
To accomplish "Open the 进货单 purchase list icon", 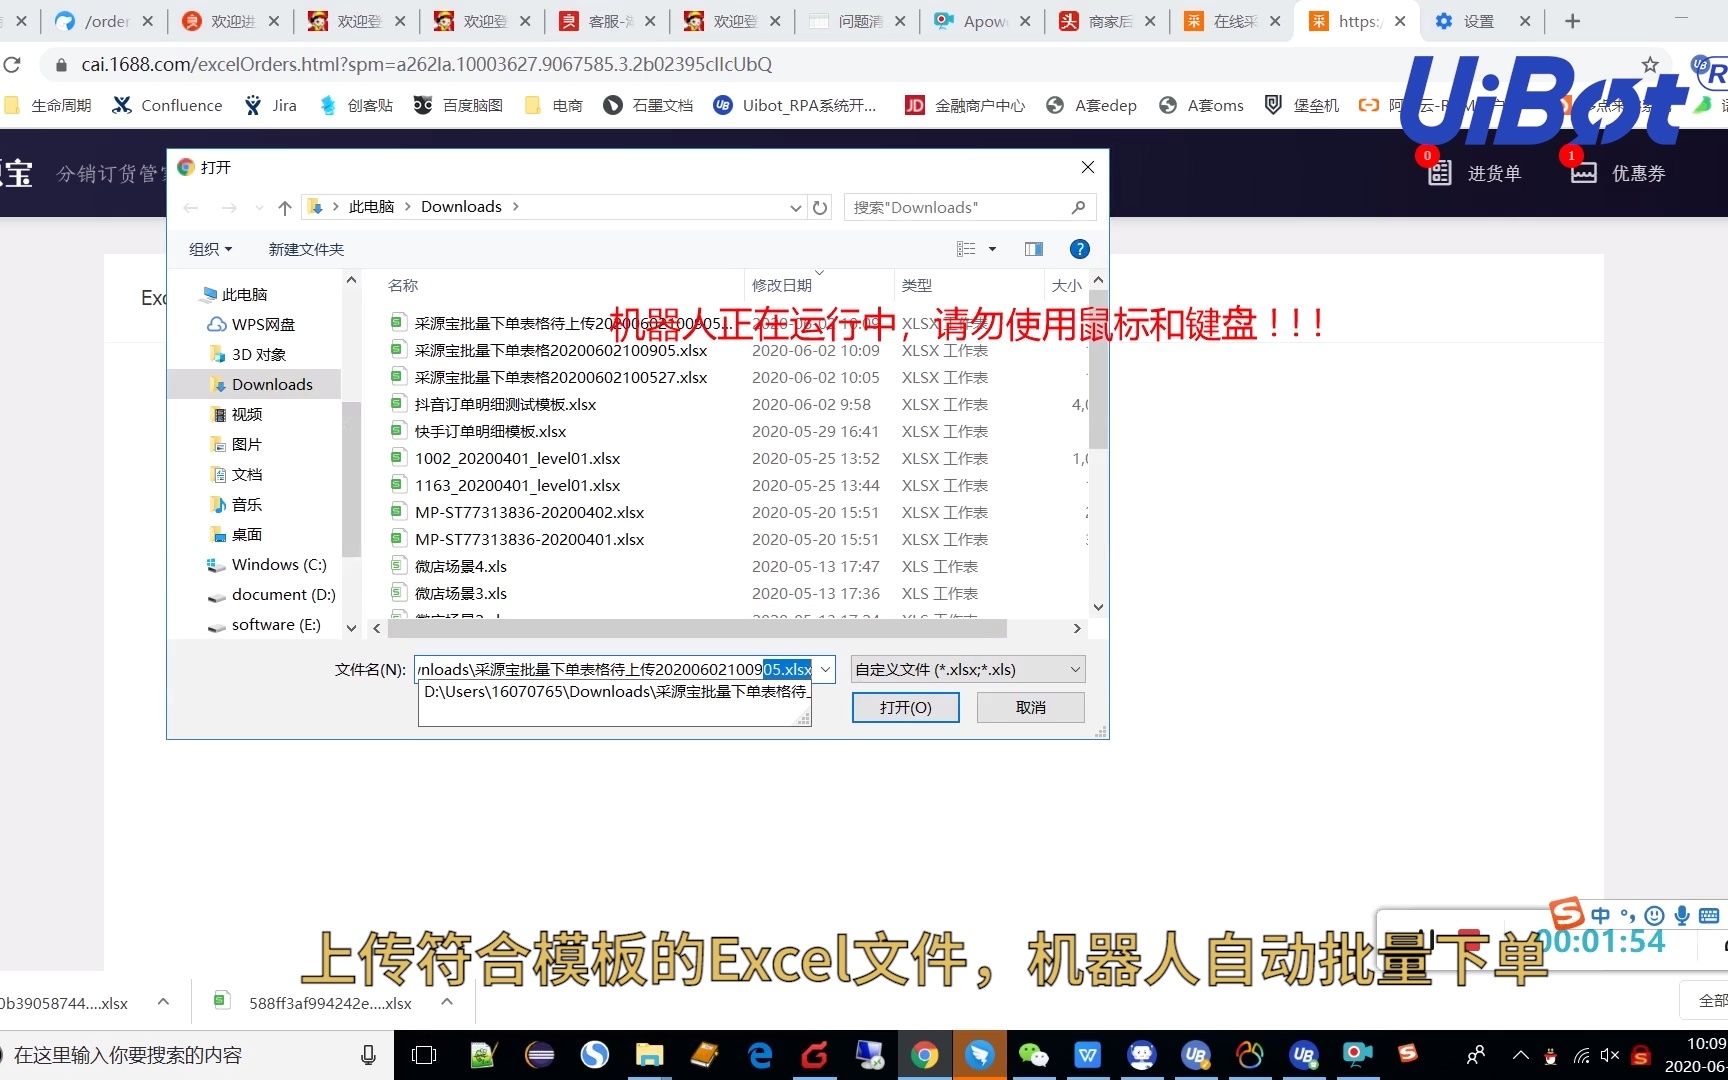I will pos(1438,171).
